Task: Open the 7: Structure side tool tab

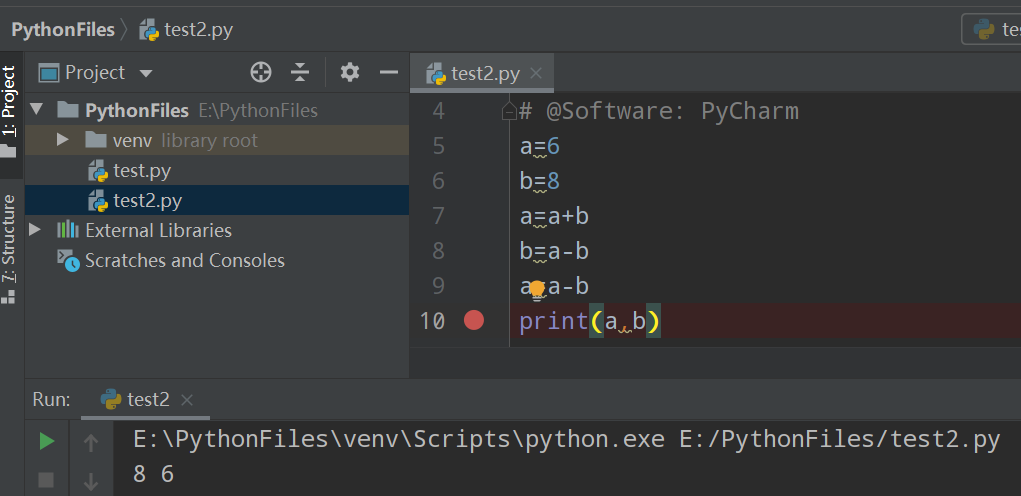Action: 8,249
